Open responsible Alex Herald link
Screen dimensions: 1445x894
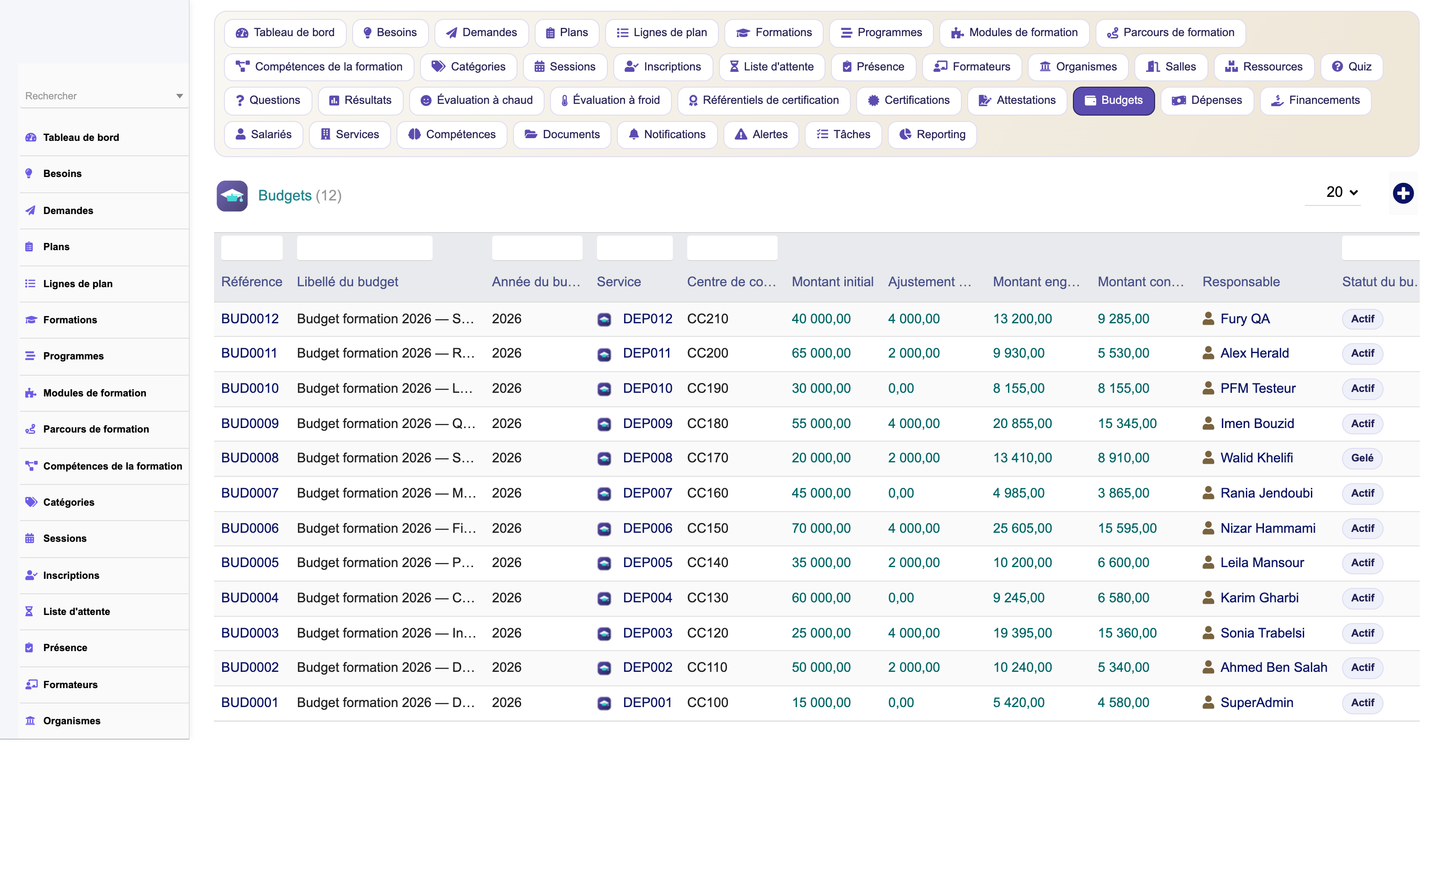(x=1255, y=353)
